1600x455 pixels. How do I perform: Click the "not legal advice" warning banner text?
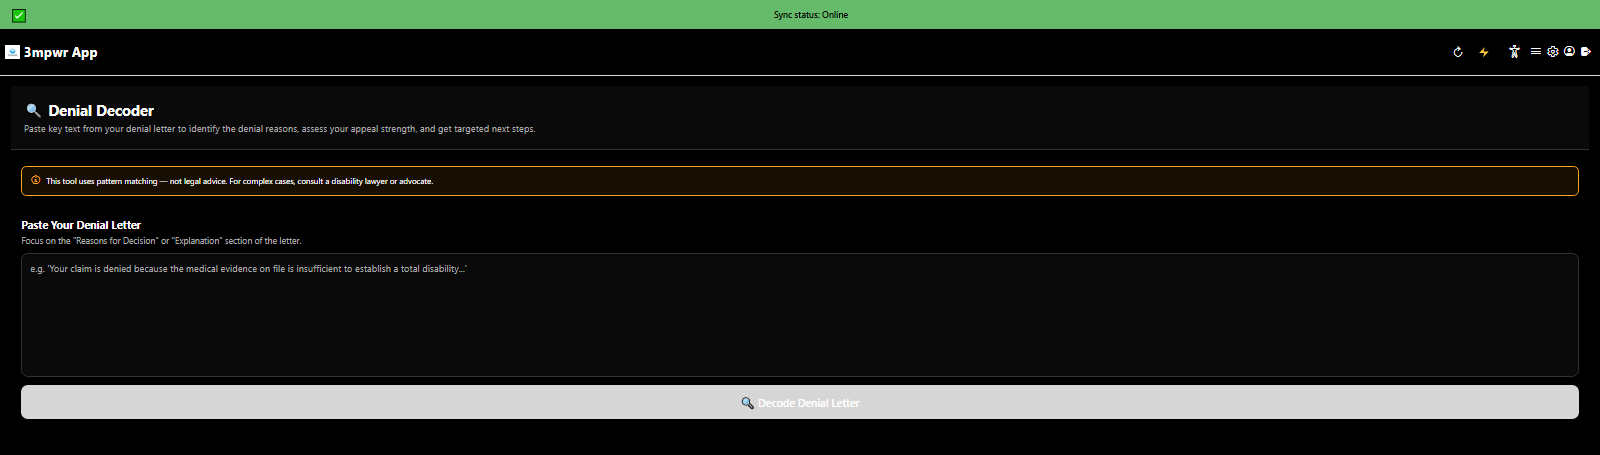pos(240,181)
